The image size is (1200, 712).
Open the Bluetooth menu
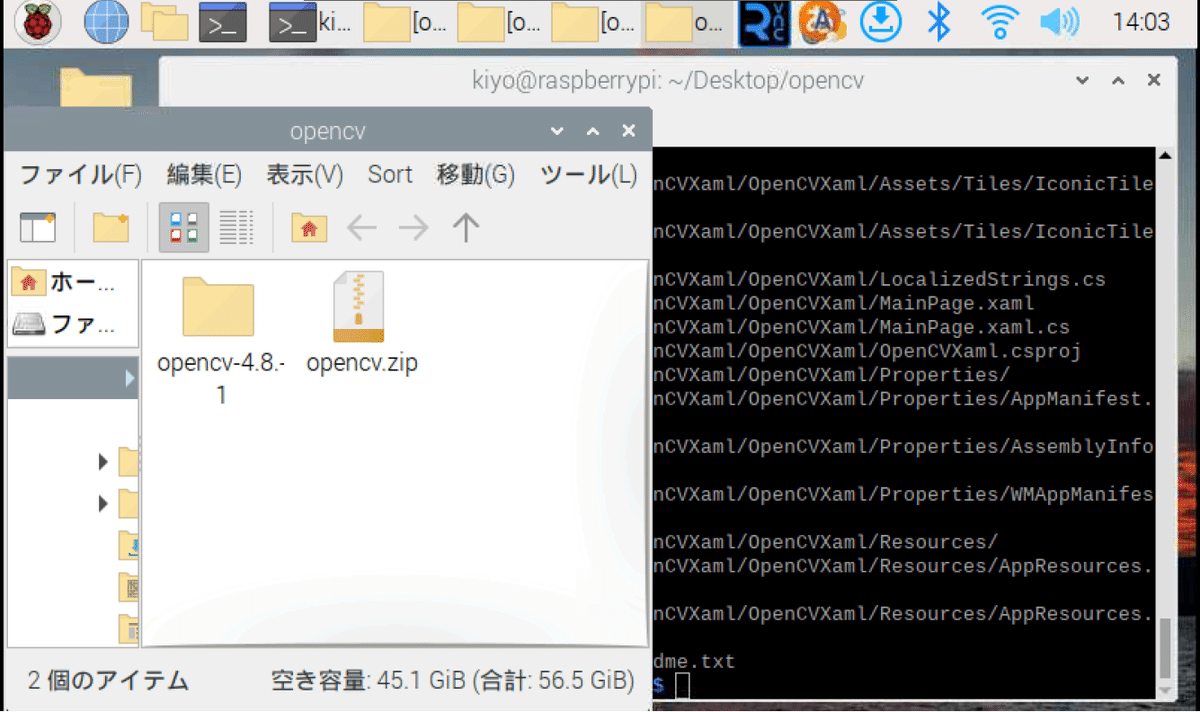(939, 22)
